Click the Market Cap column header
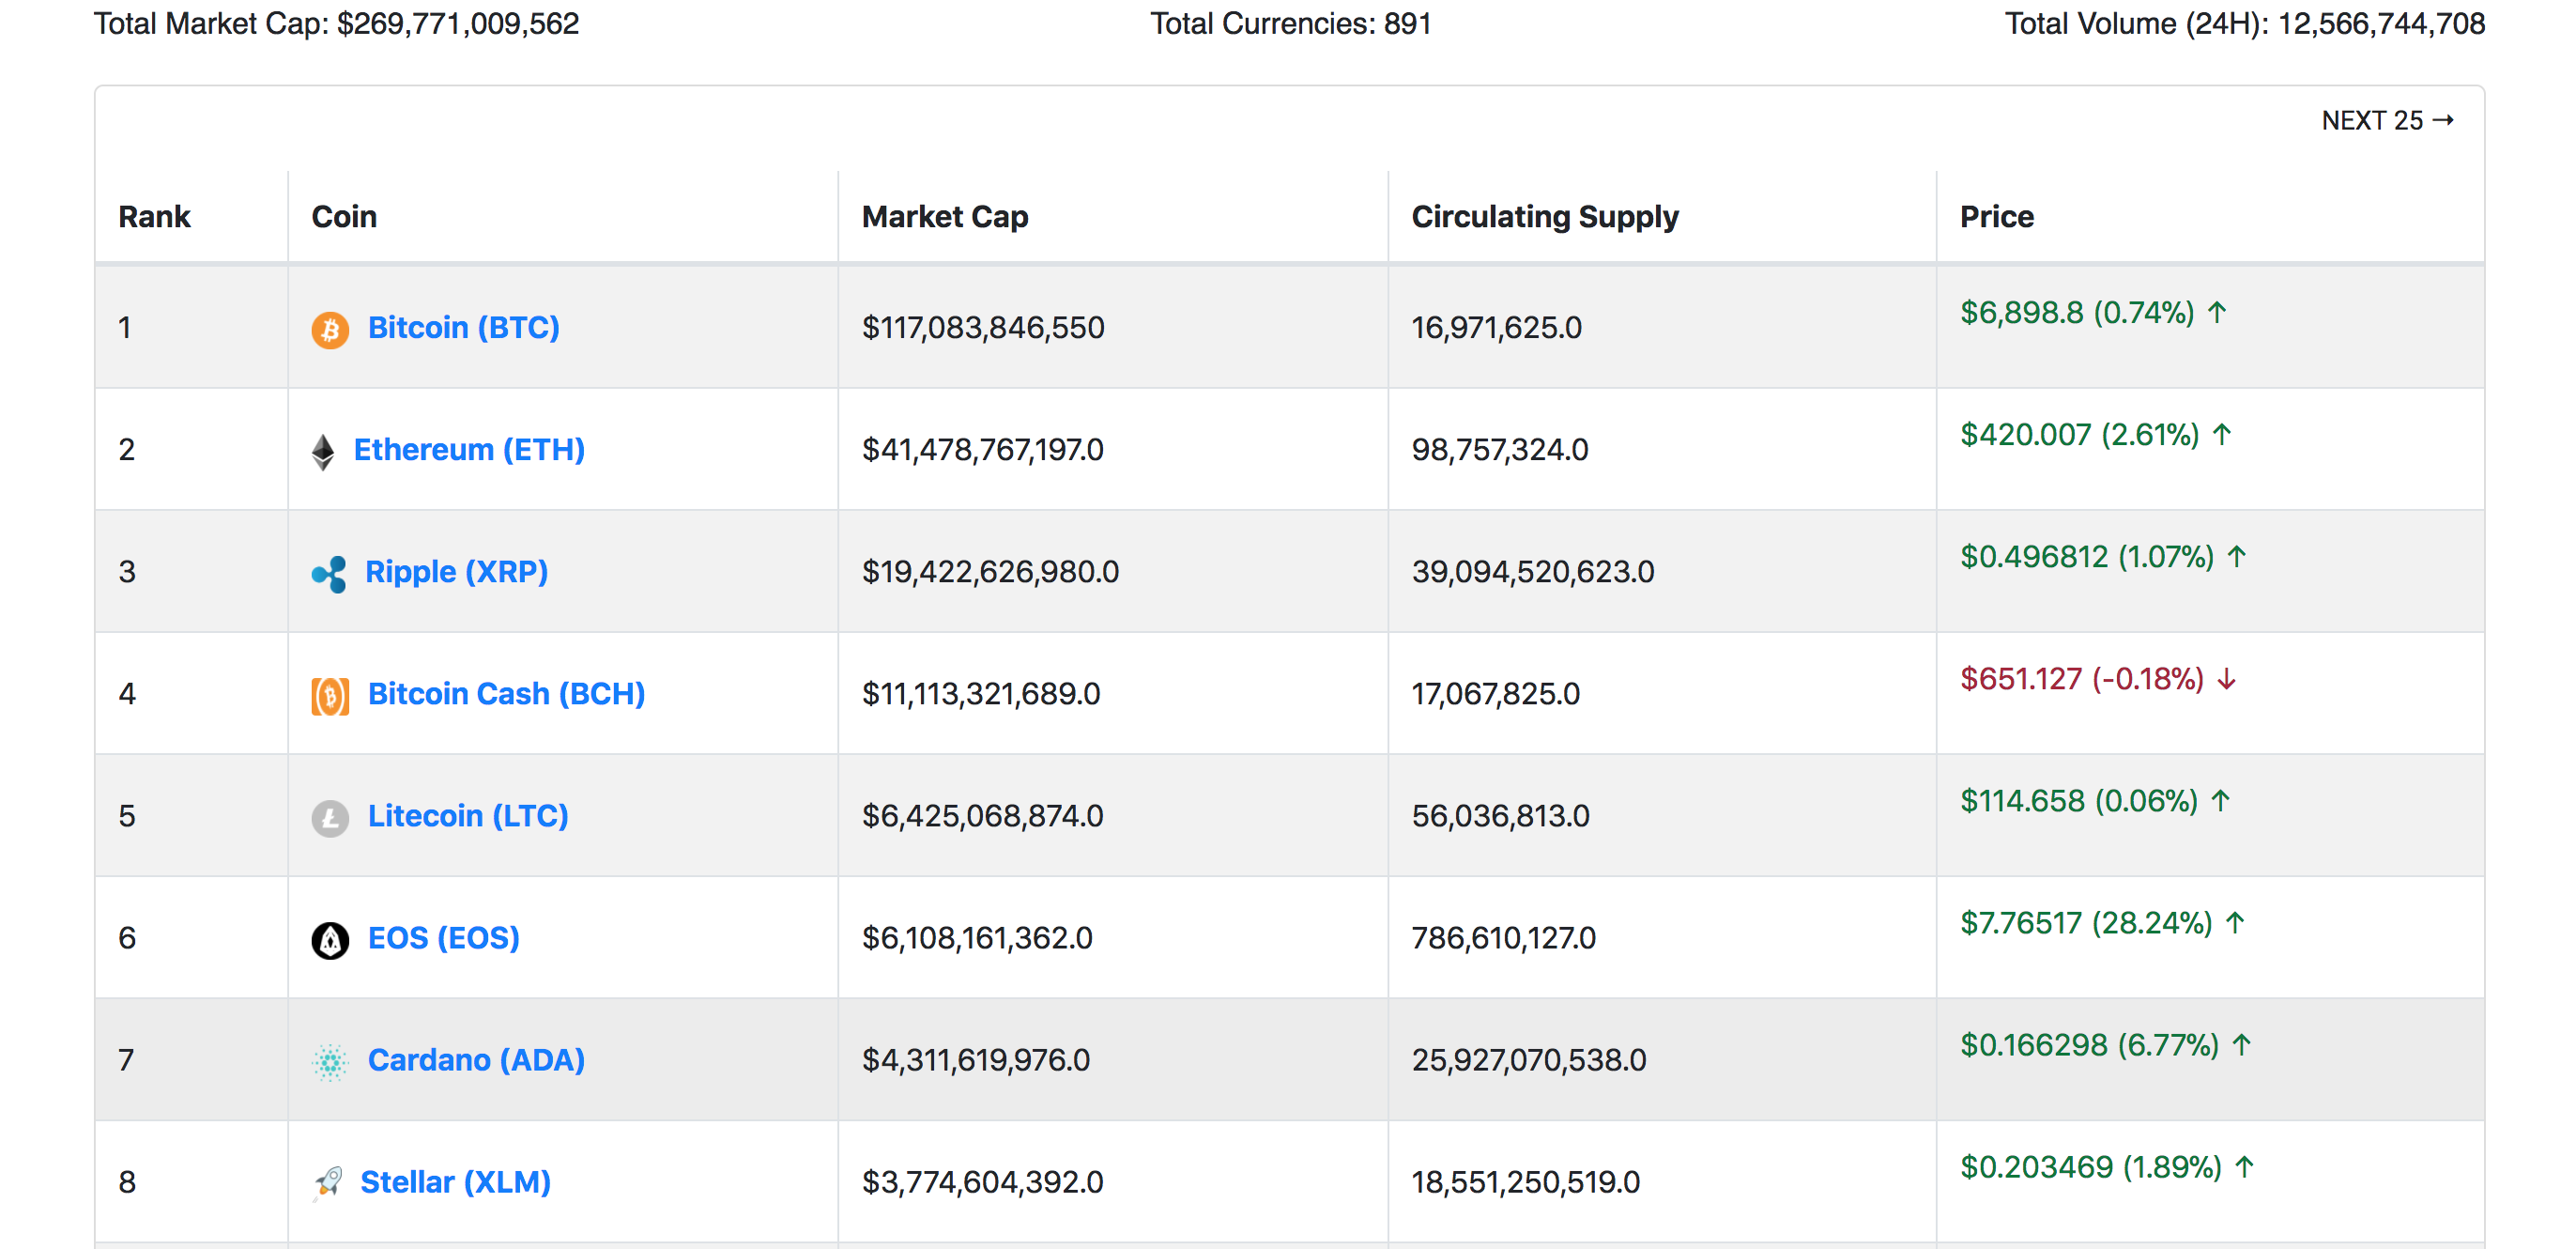This screenshot has height=1249, width=2576. point(945,217)
